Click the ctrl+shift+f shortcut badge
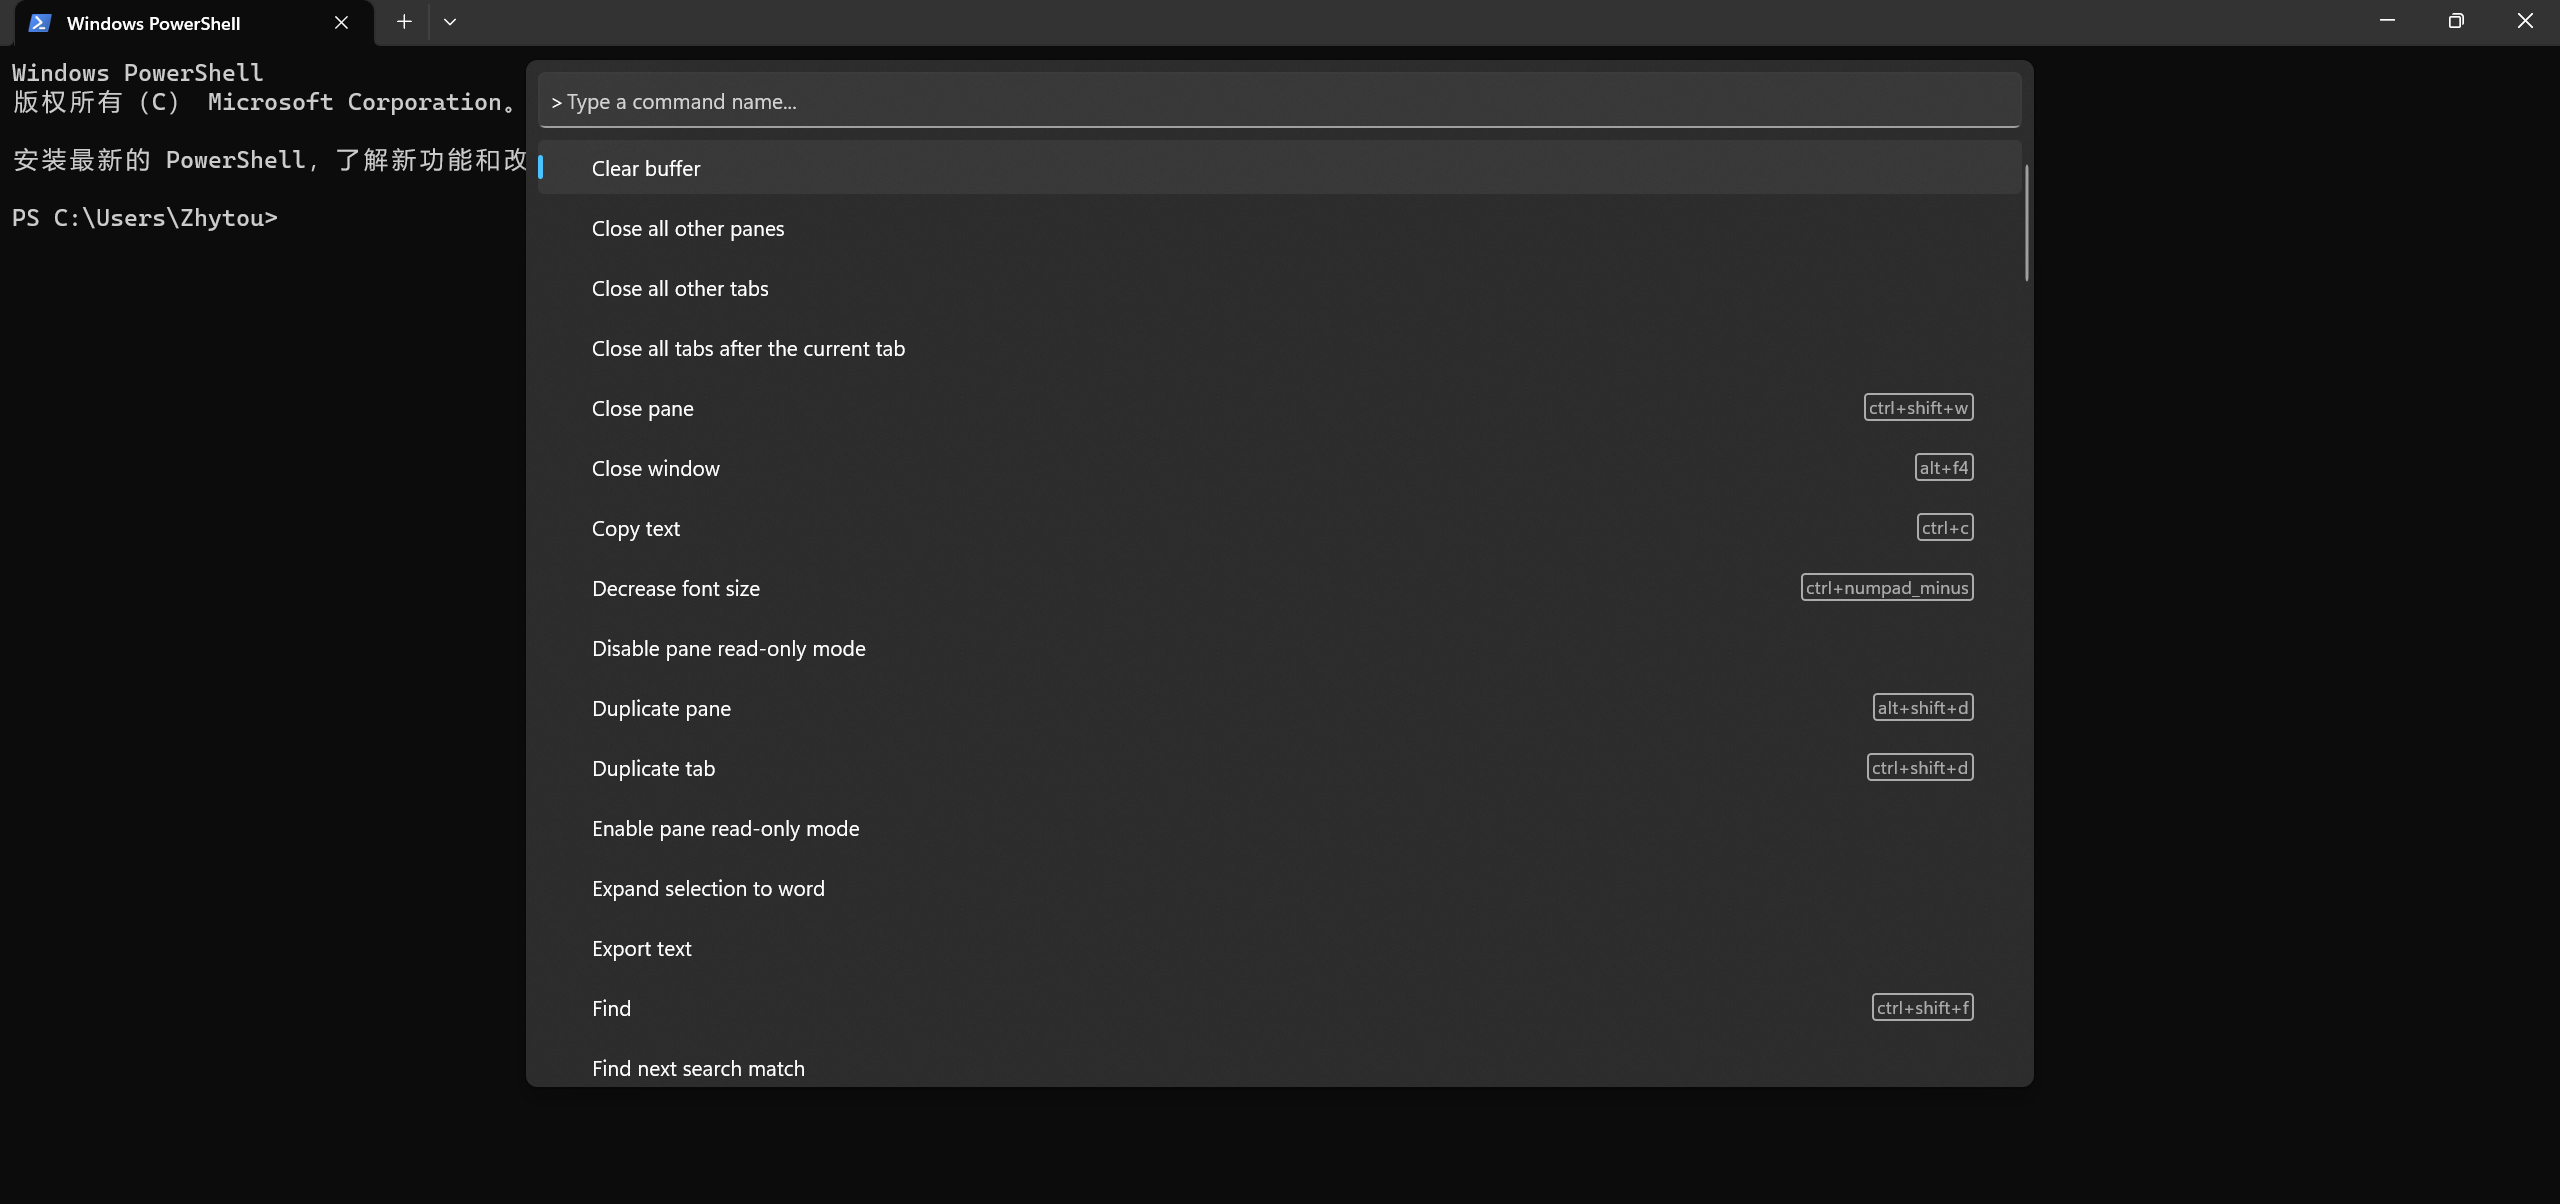Screen dimensions: 2560x1204 (x=1922, y=1007)
